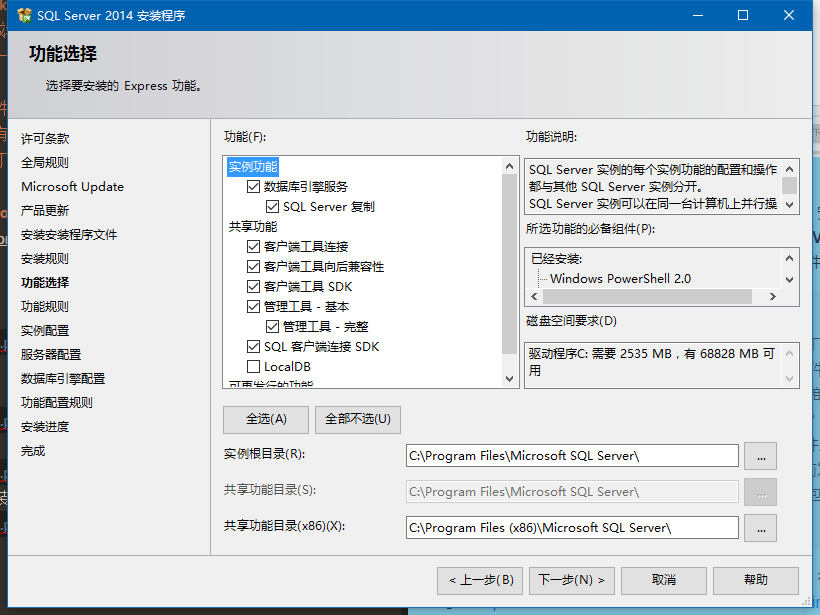Image resolution: width=820 pixels, height=615 pixels.
Task: Click the feature list scrollbar thumb
Action: coord(509,264)
